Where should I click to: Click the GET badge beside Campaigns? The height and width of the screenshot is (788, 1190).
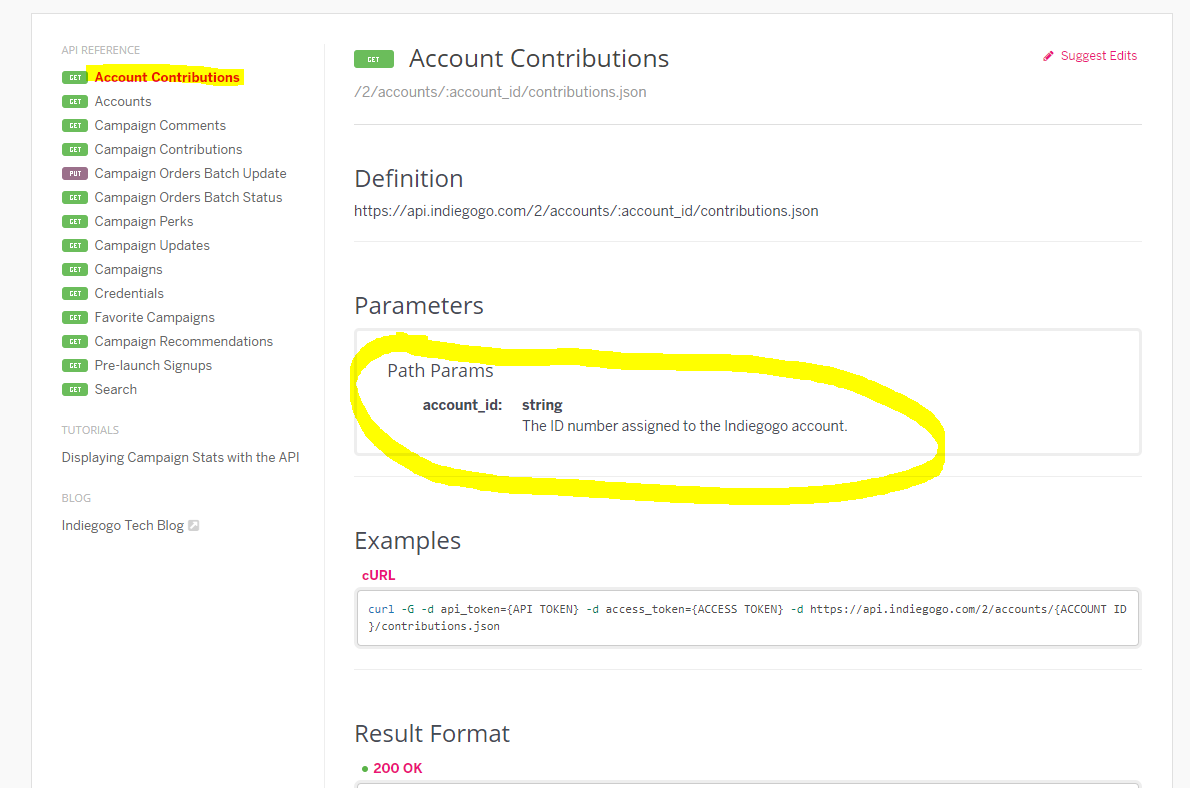click(x=75, y=269)
